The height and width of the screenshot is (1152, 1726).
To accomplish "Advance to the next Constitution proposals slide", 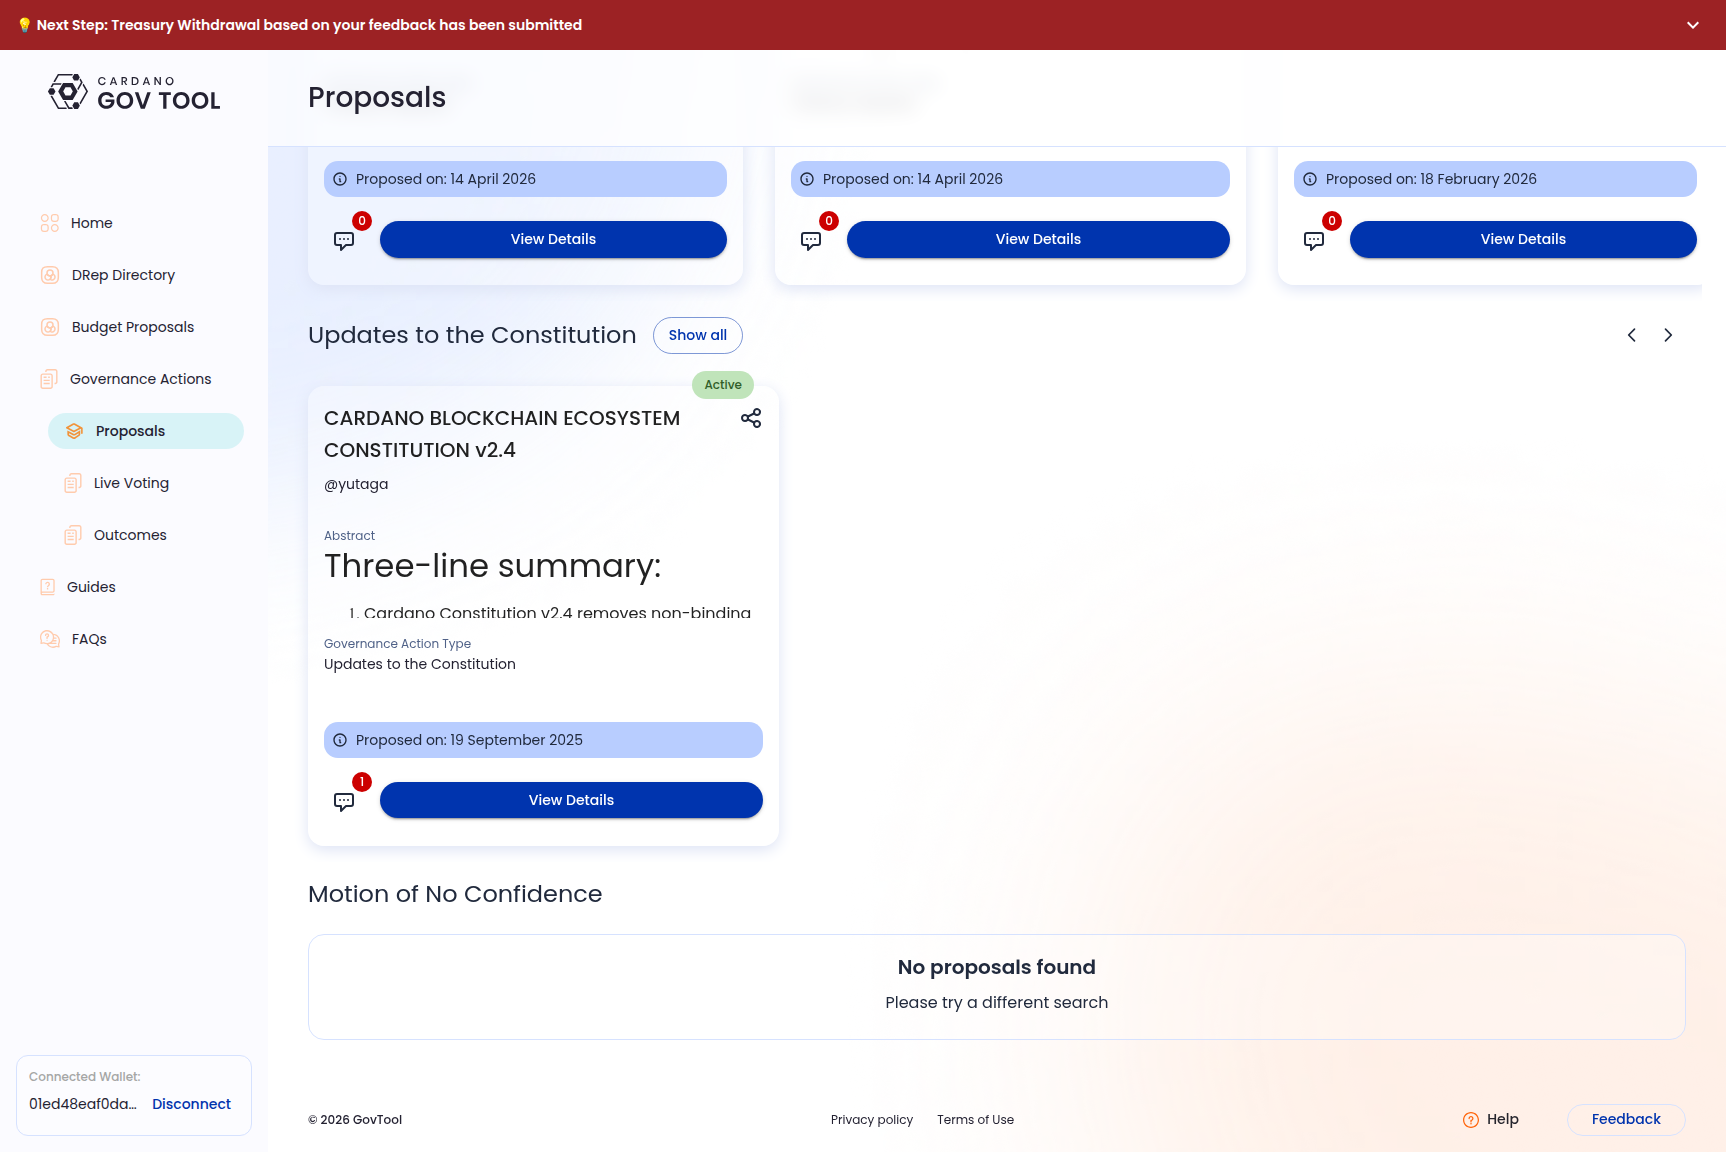I will (1668, 335).
